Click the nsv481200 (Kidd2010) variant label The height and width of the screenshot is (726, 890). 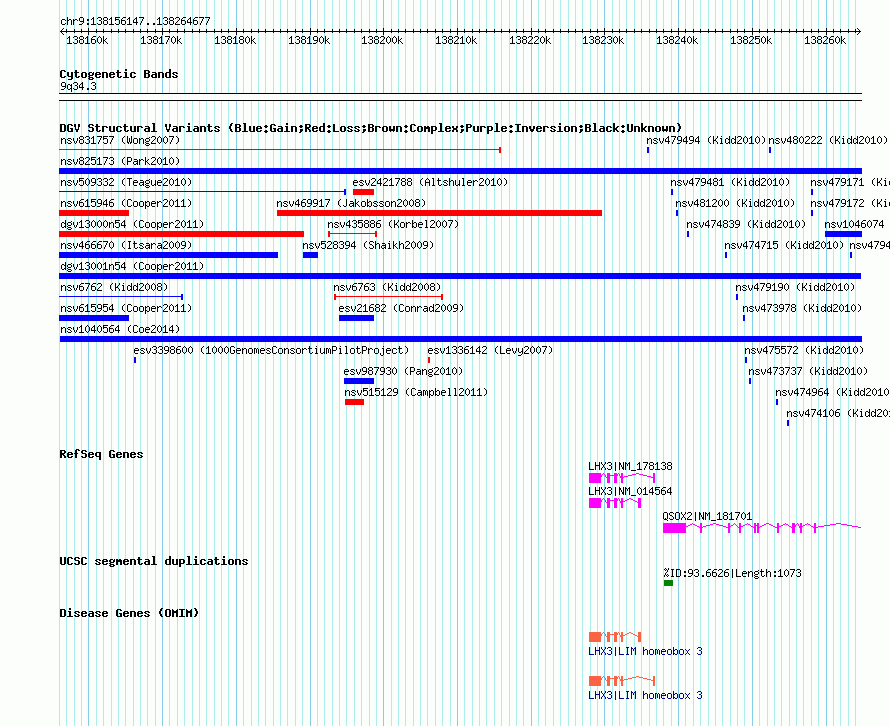pos(735,203)
